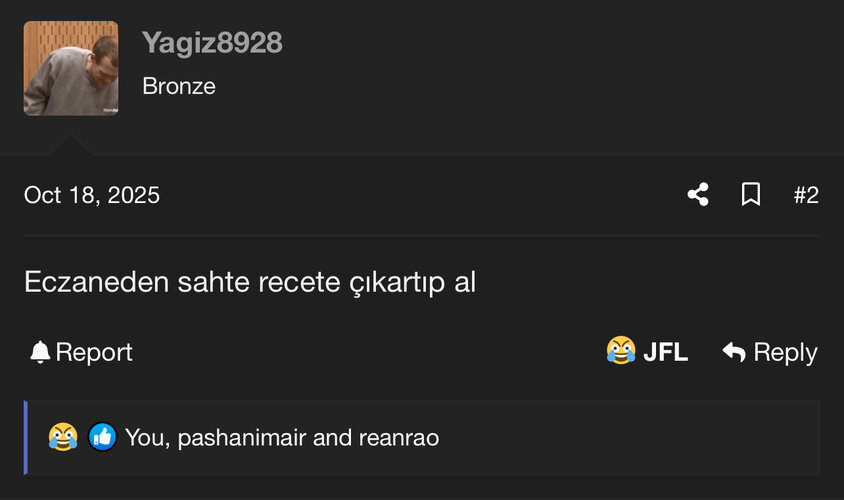
Task: Click the bell icon beside Report
Action: tap(40, 353)
